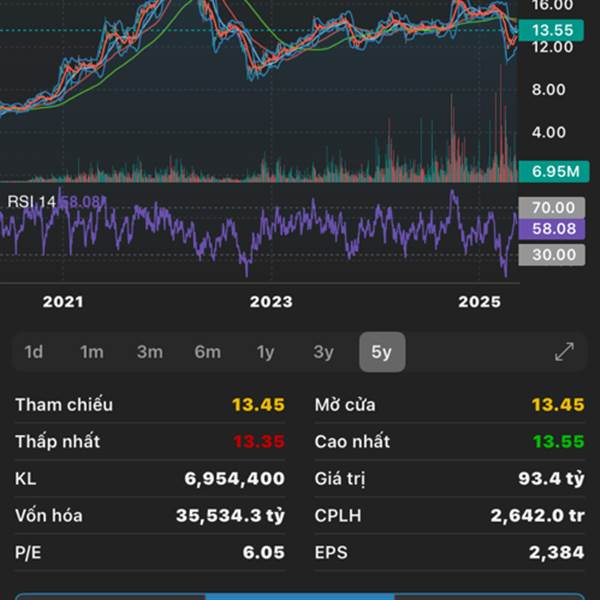
Task: Click the 13.55 current price tag
Action: tap(551, 30)
